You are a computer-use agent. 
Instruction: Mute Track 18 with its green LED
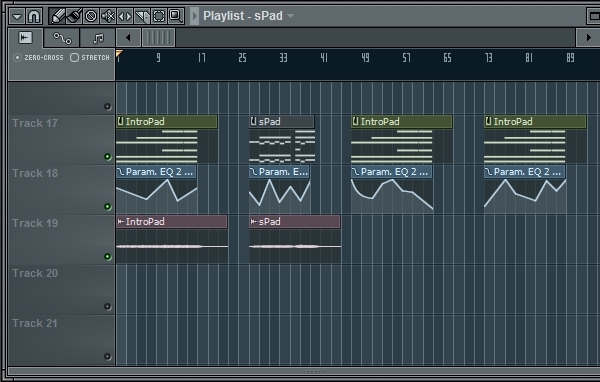(108, 207)
